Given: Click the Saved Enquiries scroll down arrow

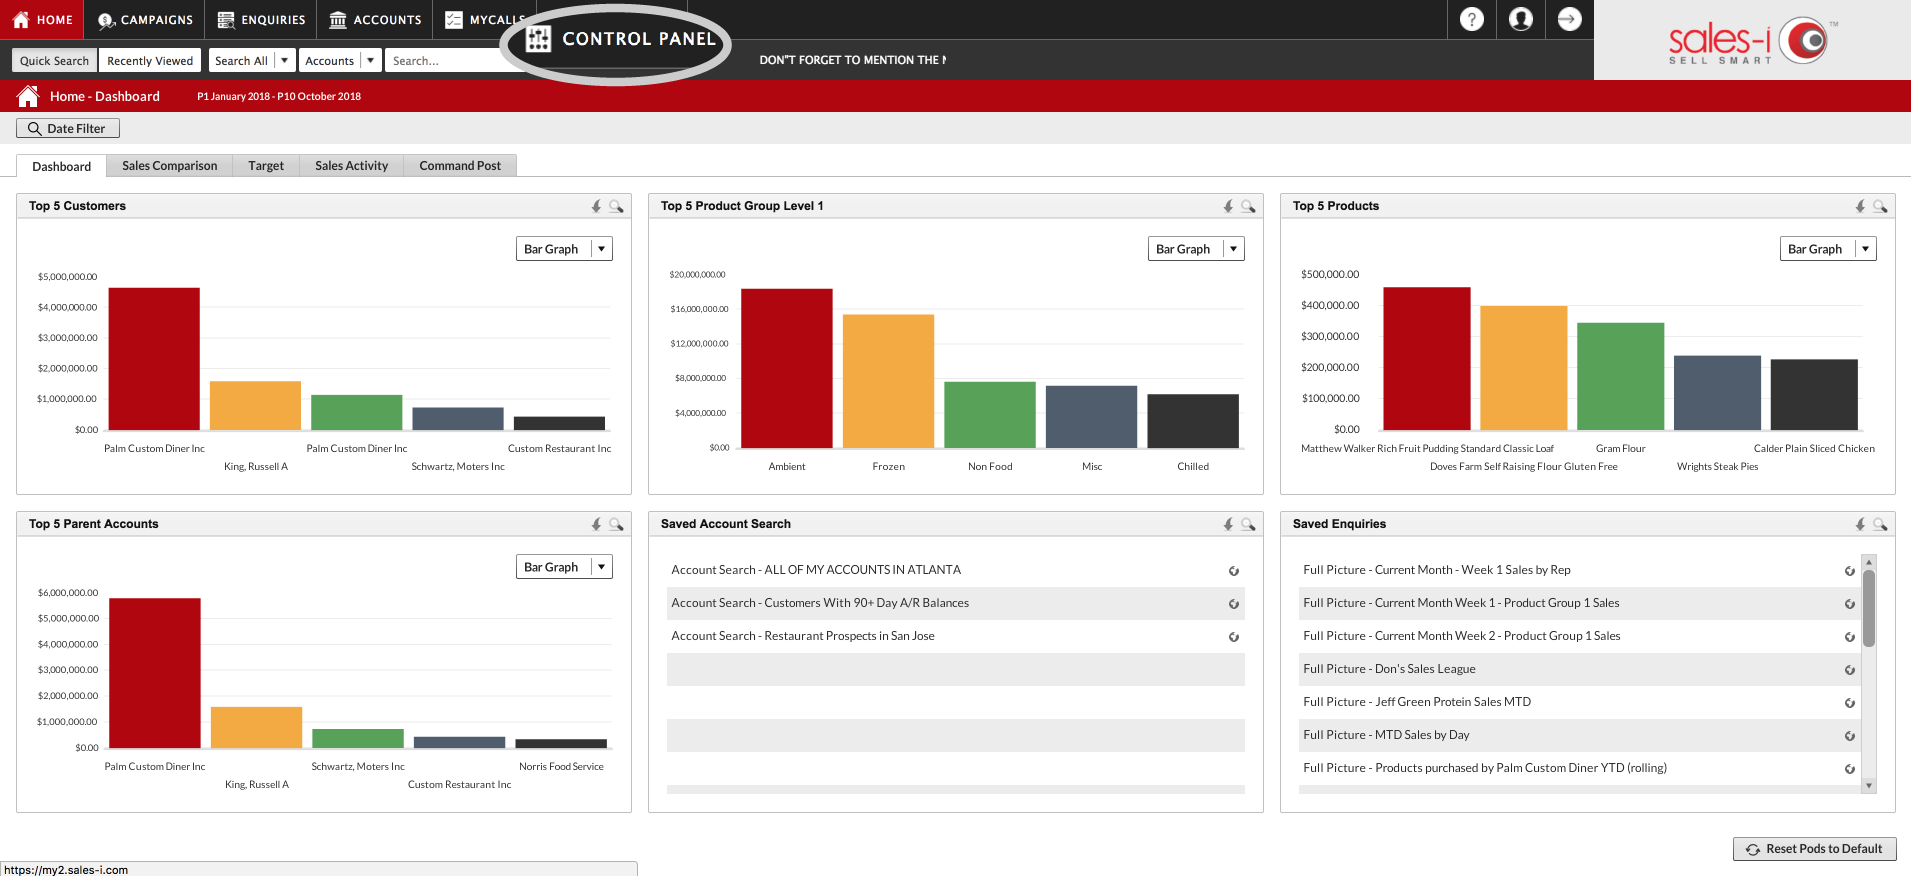Looking at the screenshot, I should [x=1868, y=786].
